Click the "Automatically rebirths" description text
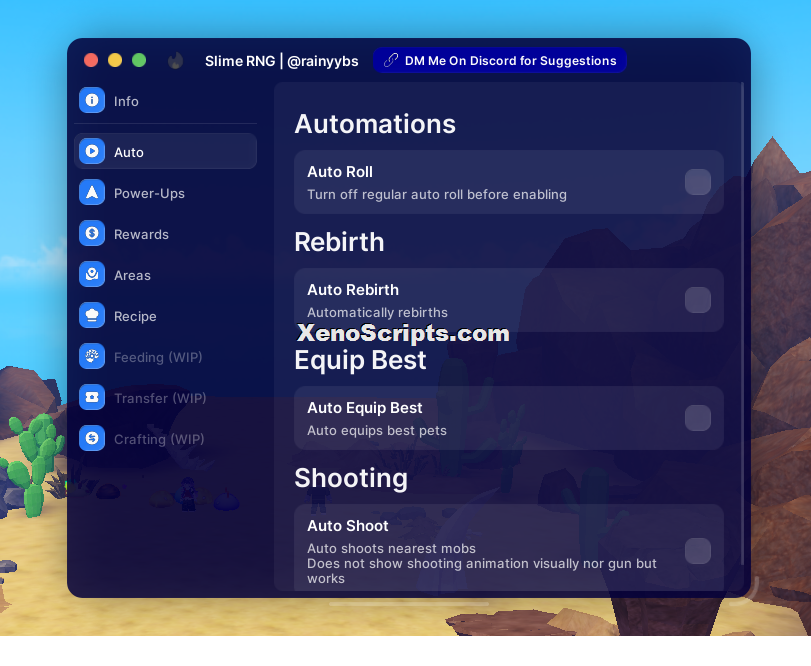The width and height of the screenshot is (811, 666). [378, 312]
